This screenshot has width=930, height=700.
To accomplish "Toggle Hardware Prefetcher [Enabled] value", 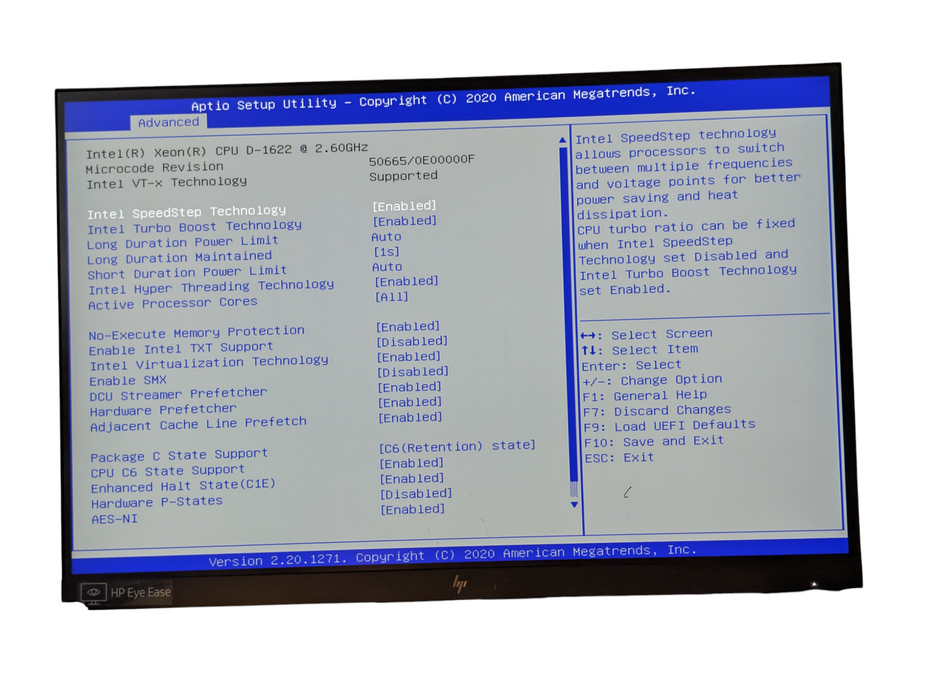I will pyautogui.click(x=410, y=402).
